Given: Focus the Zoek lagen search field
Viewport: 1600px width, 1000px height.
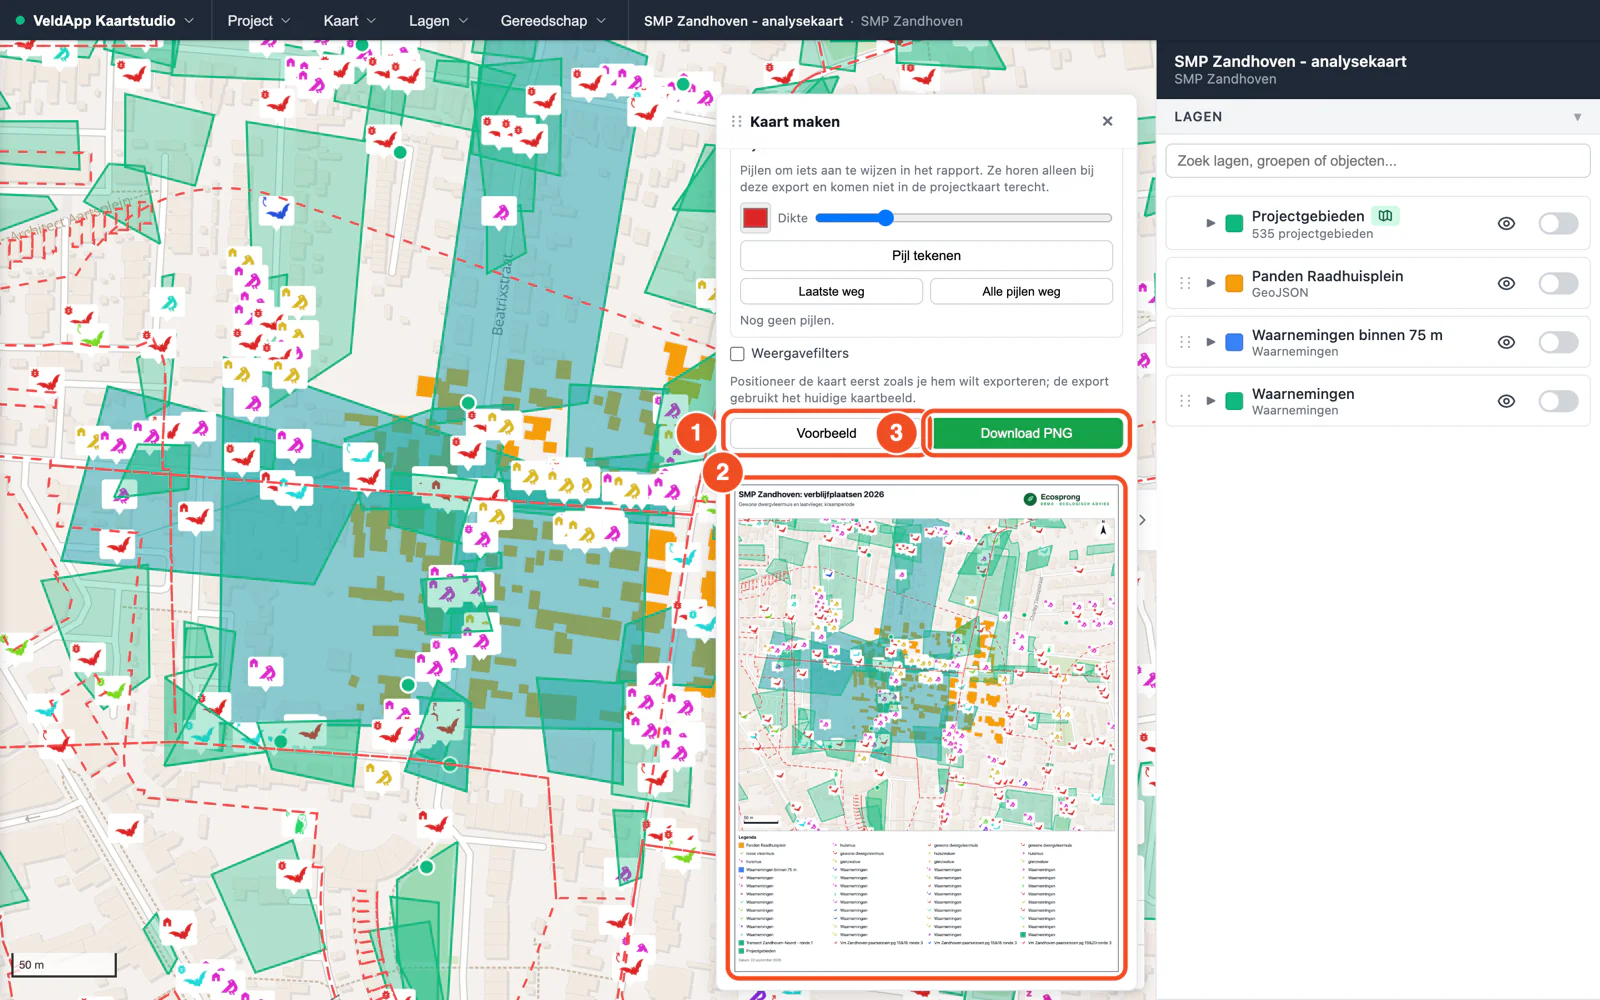Looking at the screenshot, I should tap(1378, 161).
